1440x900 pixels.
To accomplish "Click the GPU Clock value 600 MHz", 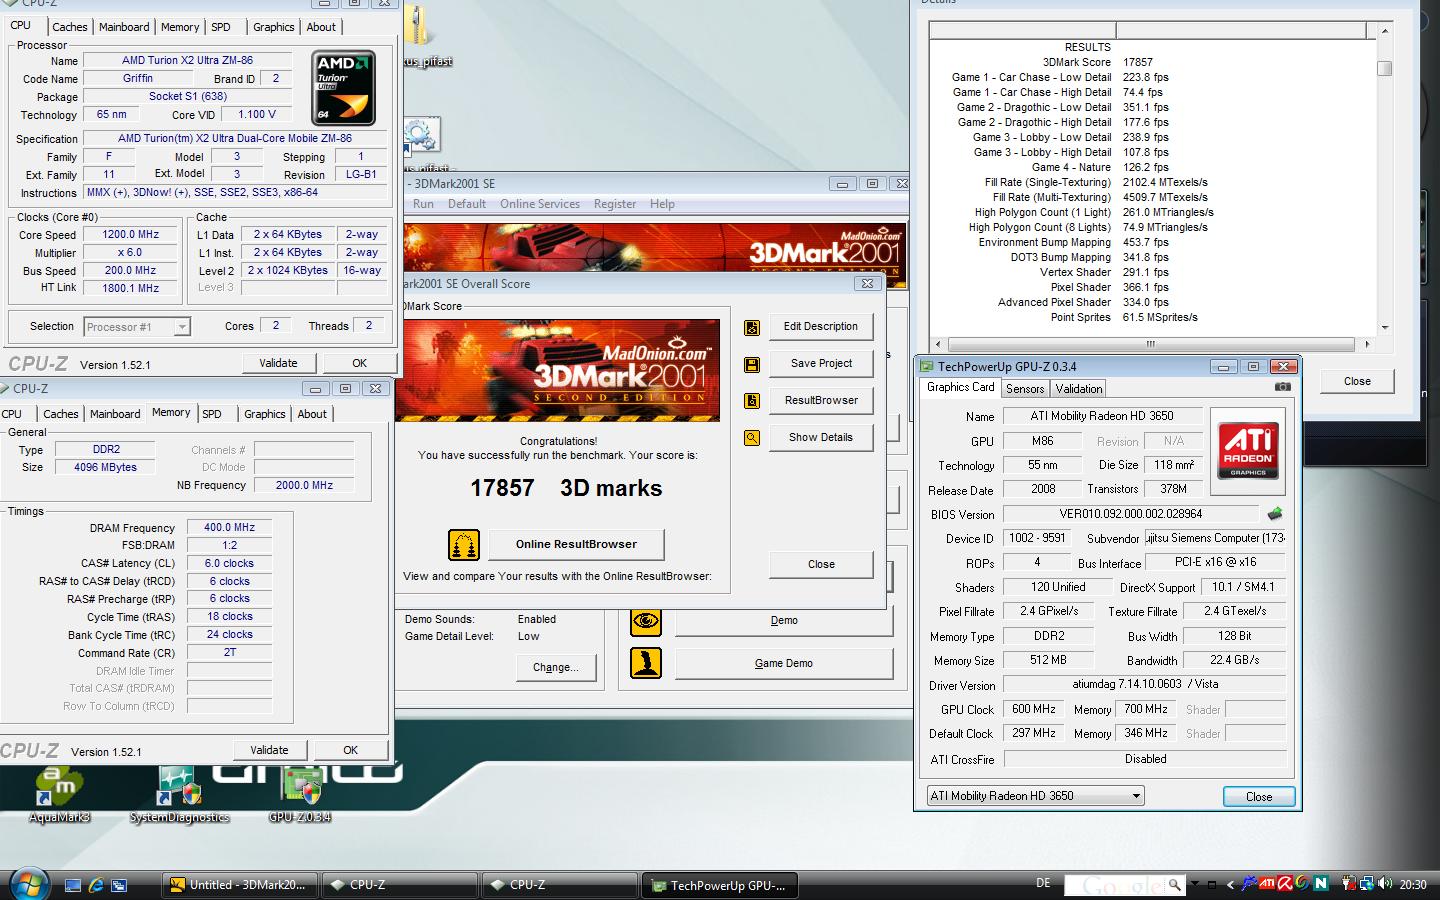I will [x=1034, y=709].
